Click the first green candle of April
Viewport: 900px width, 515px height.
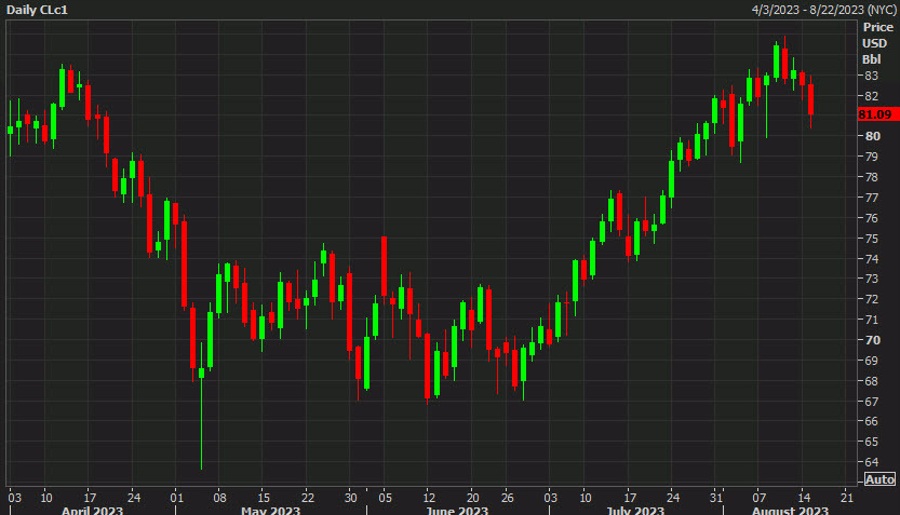tap(10, 129)
